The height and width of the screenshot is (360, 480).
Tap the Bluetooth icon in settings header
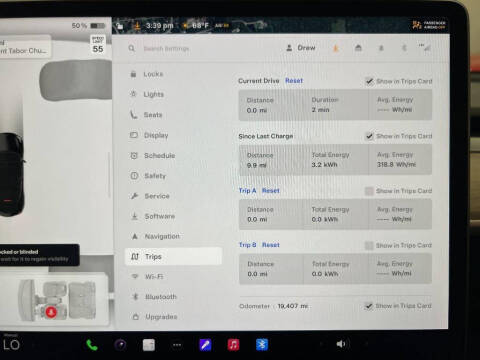tap(404, 48)
